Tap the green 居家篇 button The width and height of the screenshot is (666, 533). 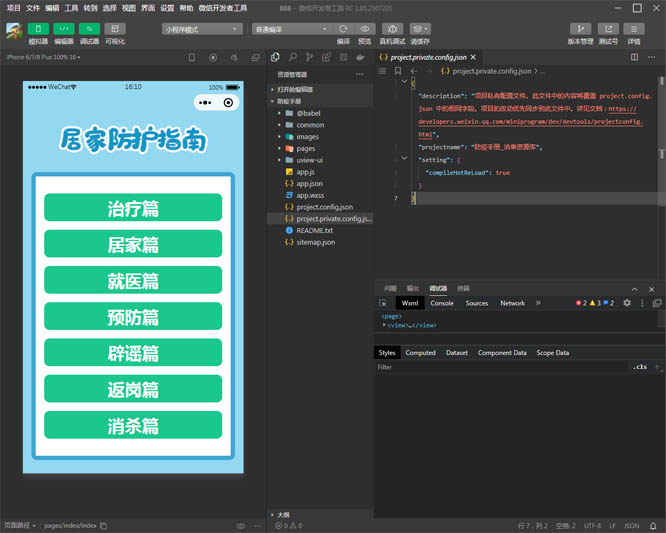pyautogui.click(x=133, y=244)
